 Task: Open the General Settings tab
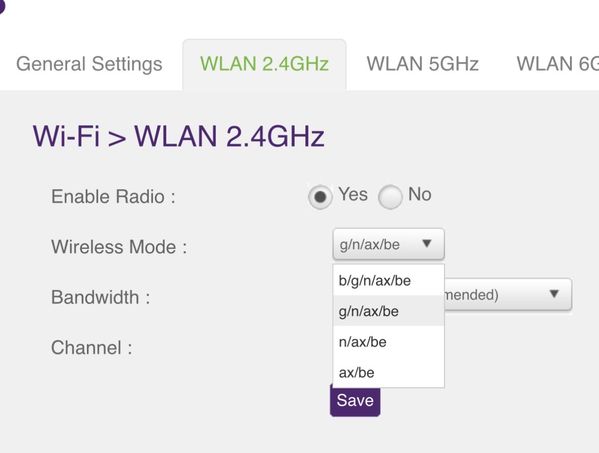pyautogui.click(x=89, y=64)
